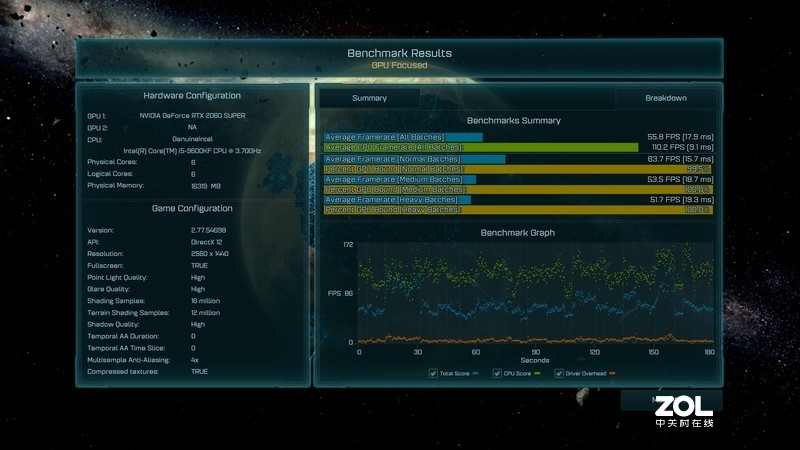Open the Breakdown tab
800x450 pixels.
click(x=665, y=98)
